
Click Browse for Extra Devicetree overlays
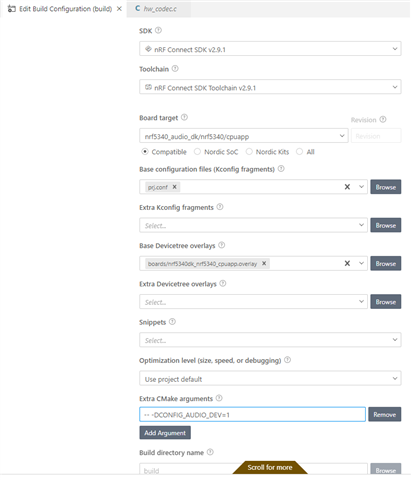point(386,302)
